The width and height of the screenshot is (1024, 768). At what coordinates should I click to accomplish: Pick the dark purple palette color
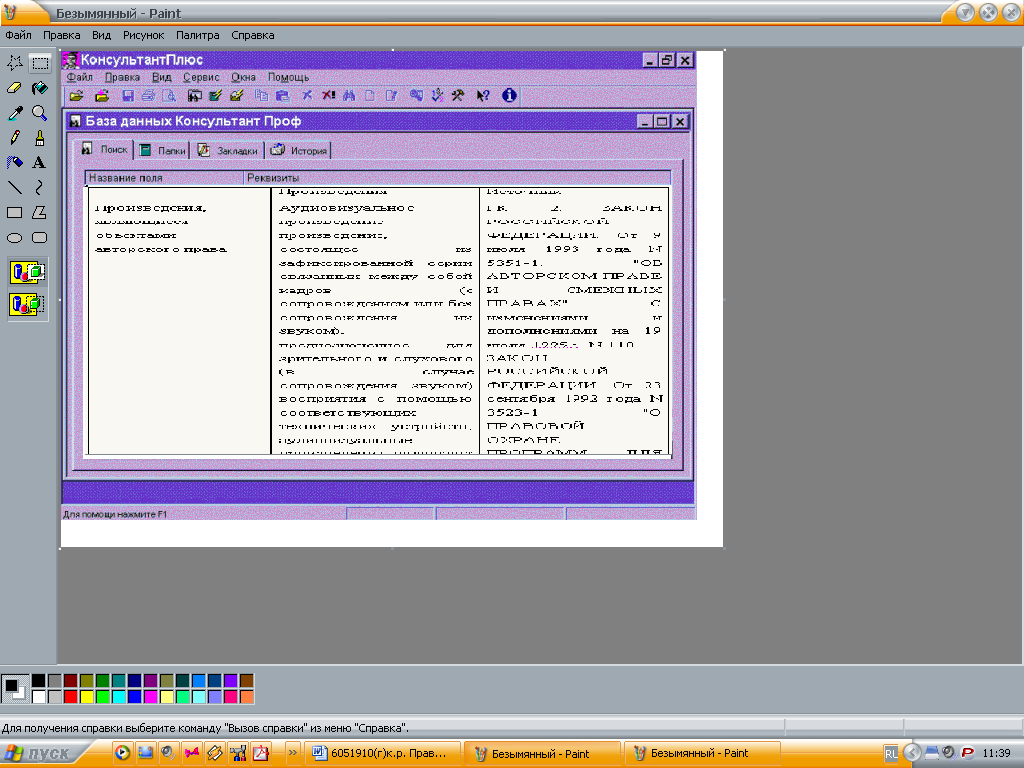(x=150, y=681)
